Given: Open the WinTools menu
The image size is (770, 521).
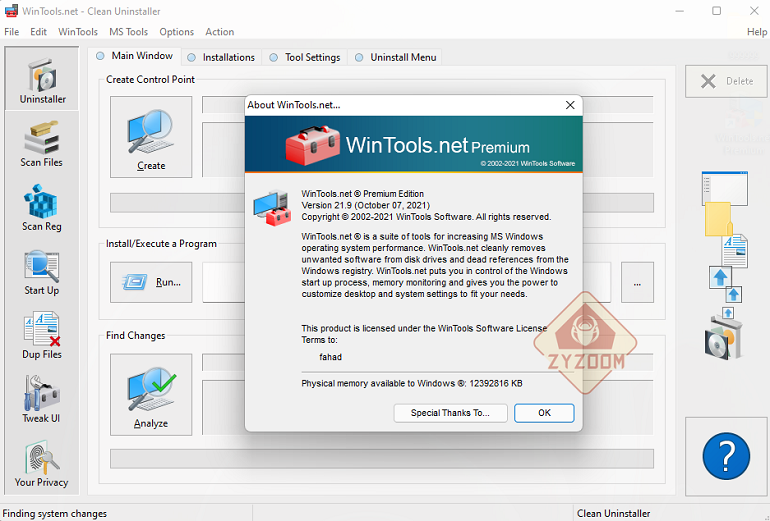Looking at the screenshot, I should click(78, 32).
